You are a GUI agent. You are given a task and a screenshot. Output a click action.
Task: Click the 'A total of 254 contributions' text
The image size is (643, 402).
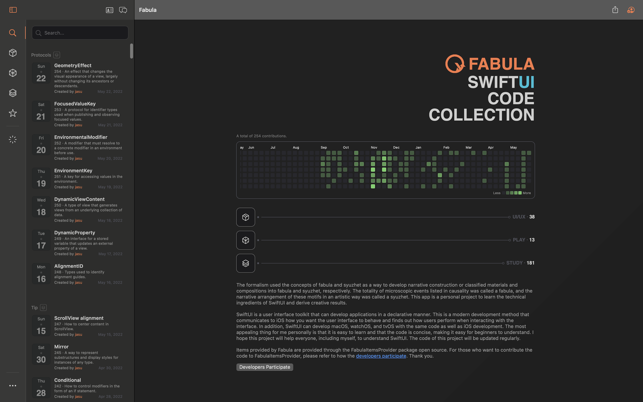pos(261,136)
